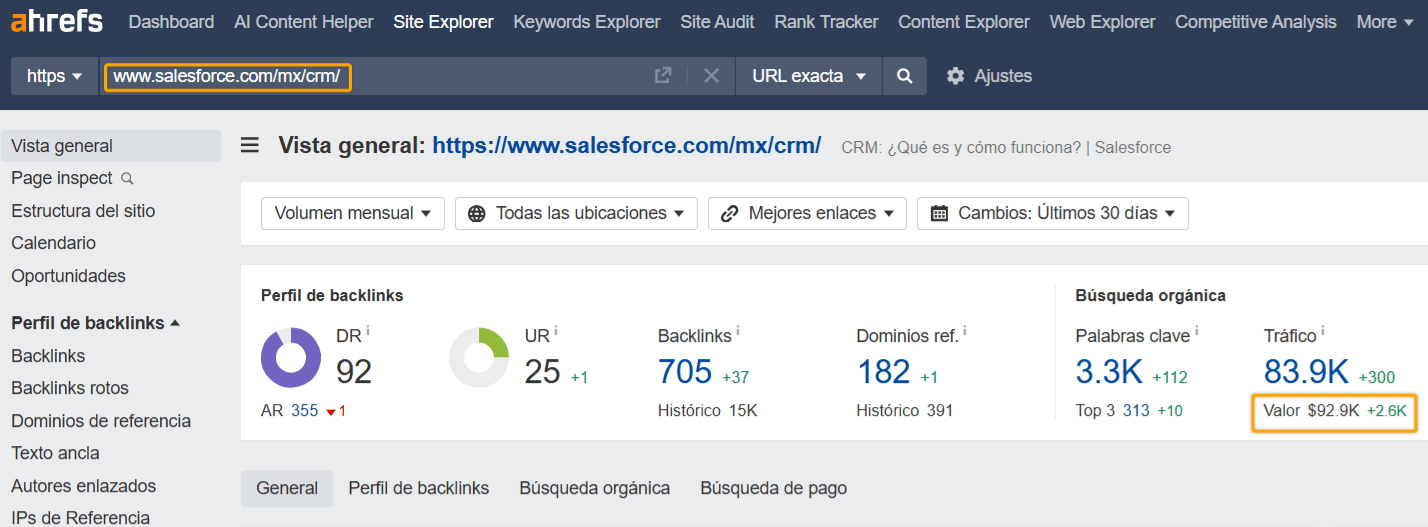Click the UR info icon
Screen dimensions: 1428x527
(x=556, y=331)
